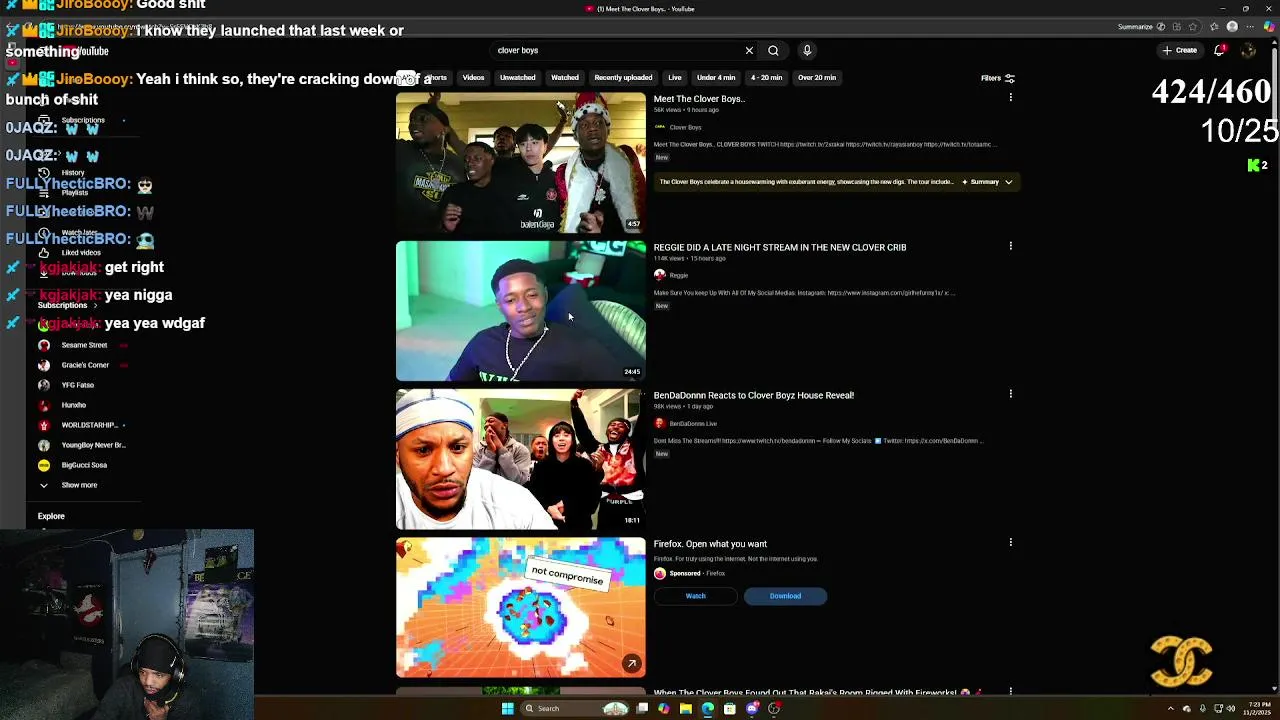The width and height of the screenshot is (1280, 720).
Task: Open more options for Meet The Clover Boys
Action: point(1010,98)
